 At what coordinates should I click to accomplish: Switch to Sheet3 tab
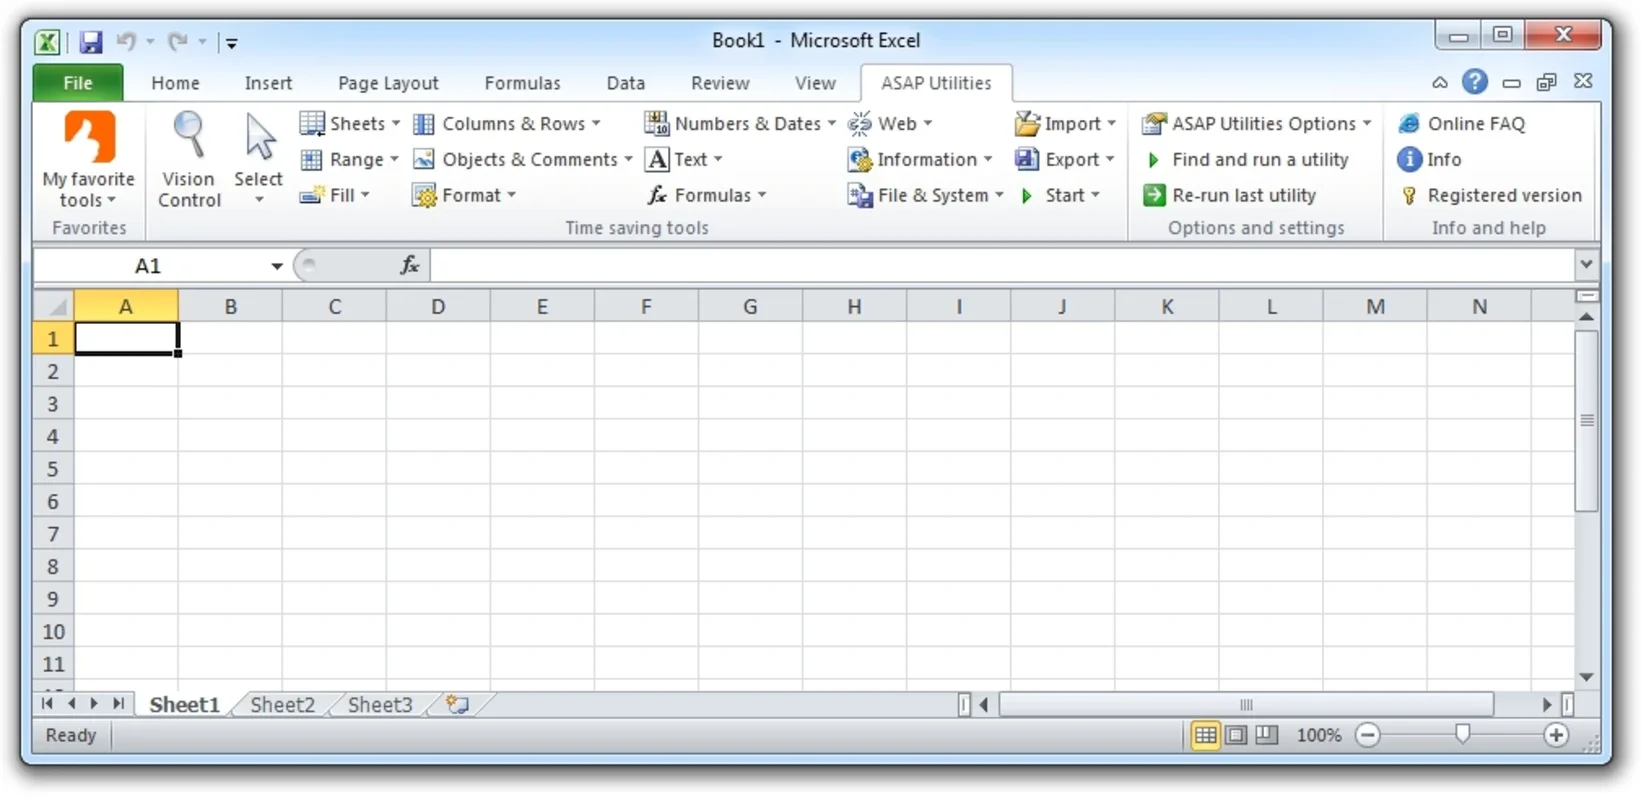pos(380,705)
